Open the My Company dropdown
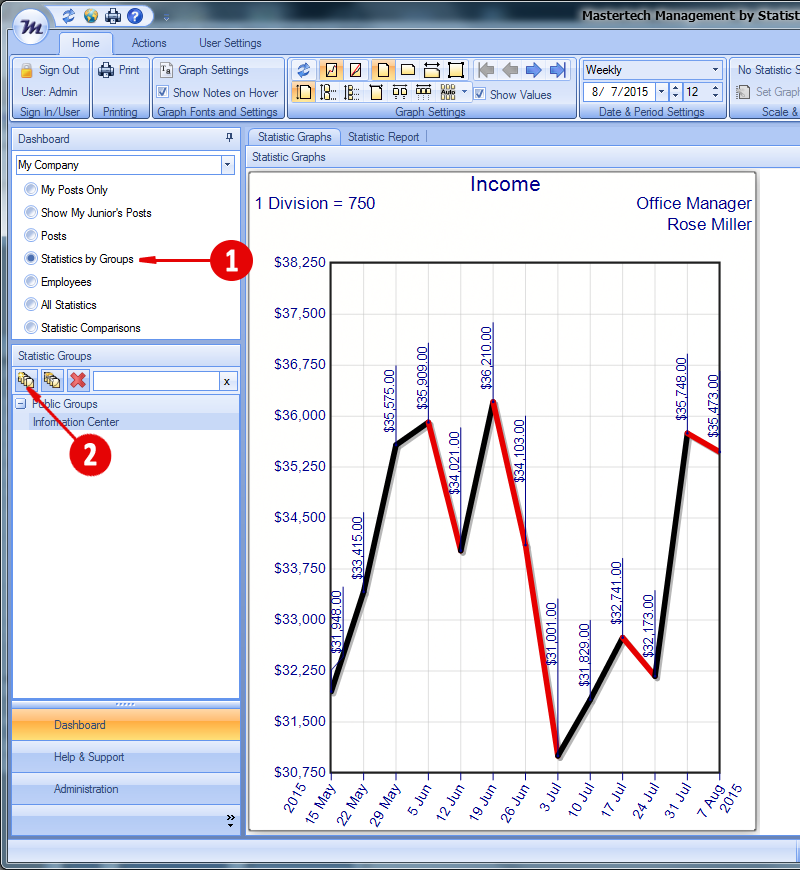 [x=227, y=165]
